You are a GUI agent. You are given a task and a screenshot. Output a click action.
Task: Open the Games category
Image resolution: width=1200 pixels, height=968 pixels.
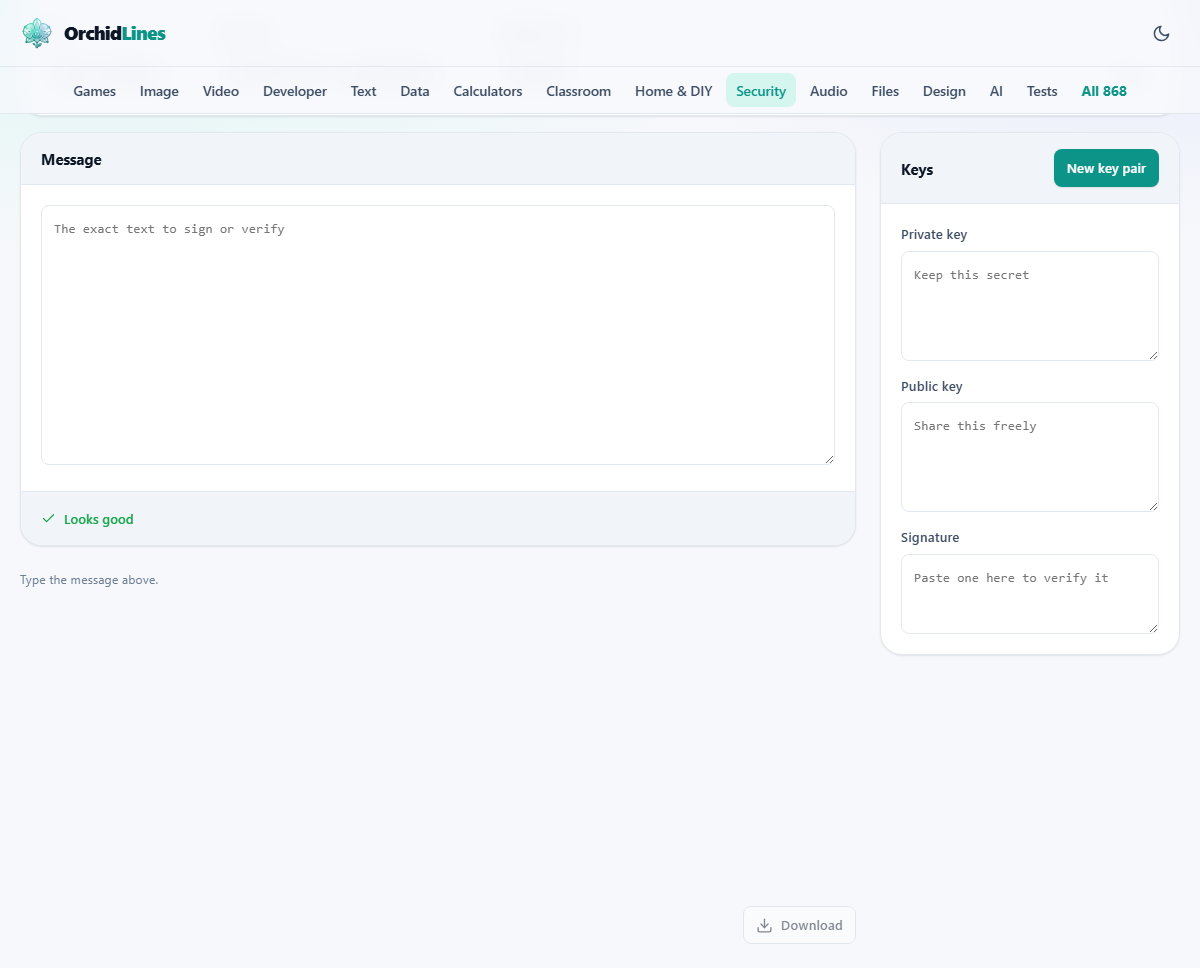(95, 91)
